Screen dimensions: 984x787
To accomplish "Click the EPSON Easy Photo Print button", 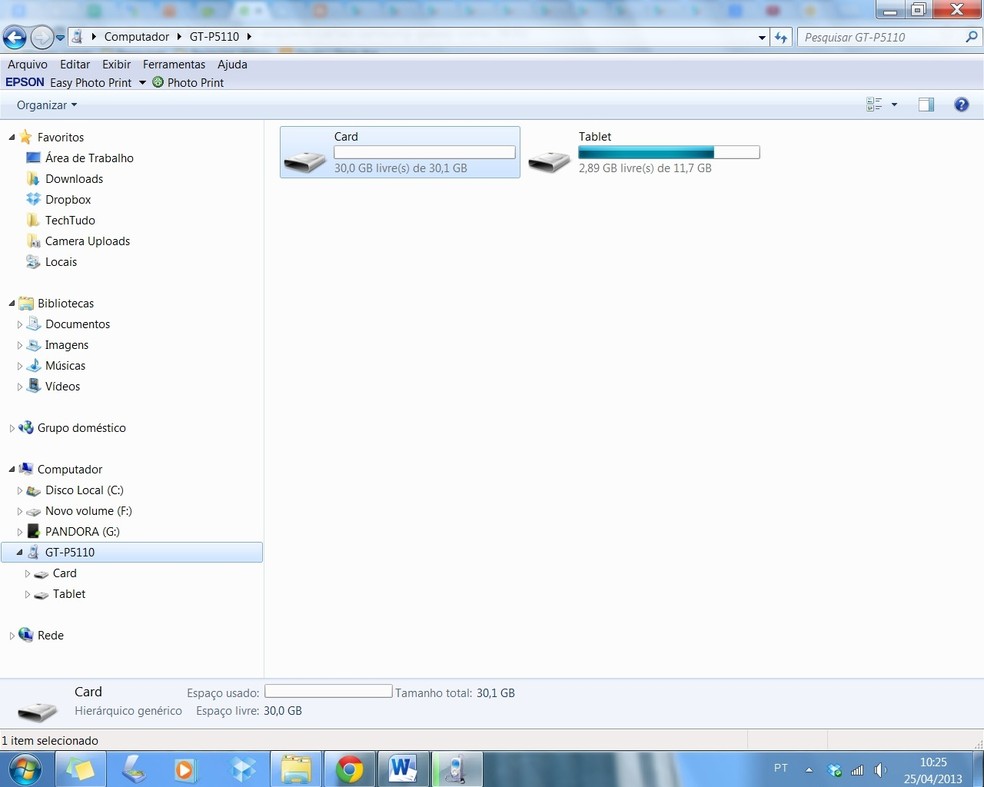I will (x=68, y=82).
